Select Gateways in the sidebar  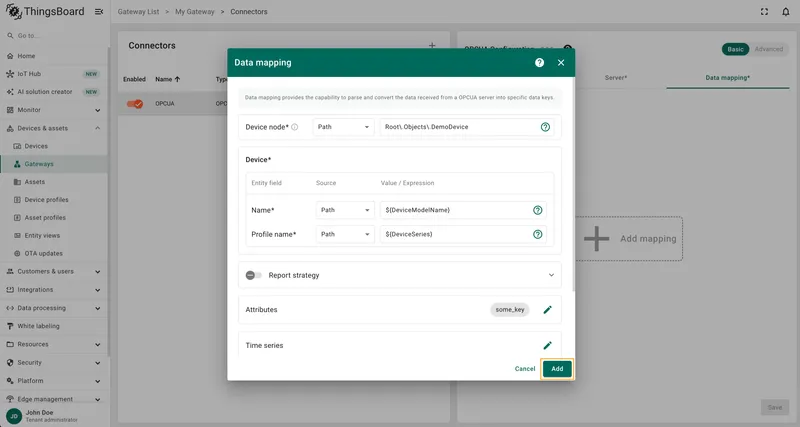(54, 164)
